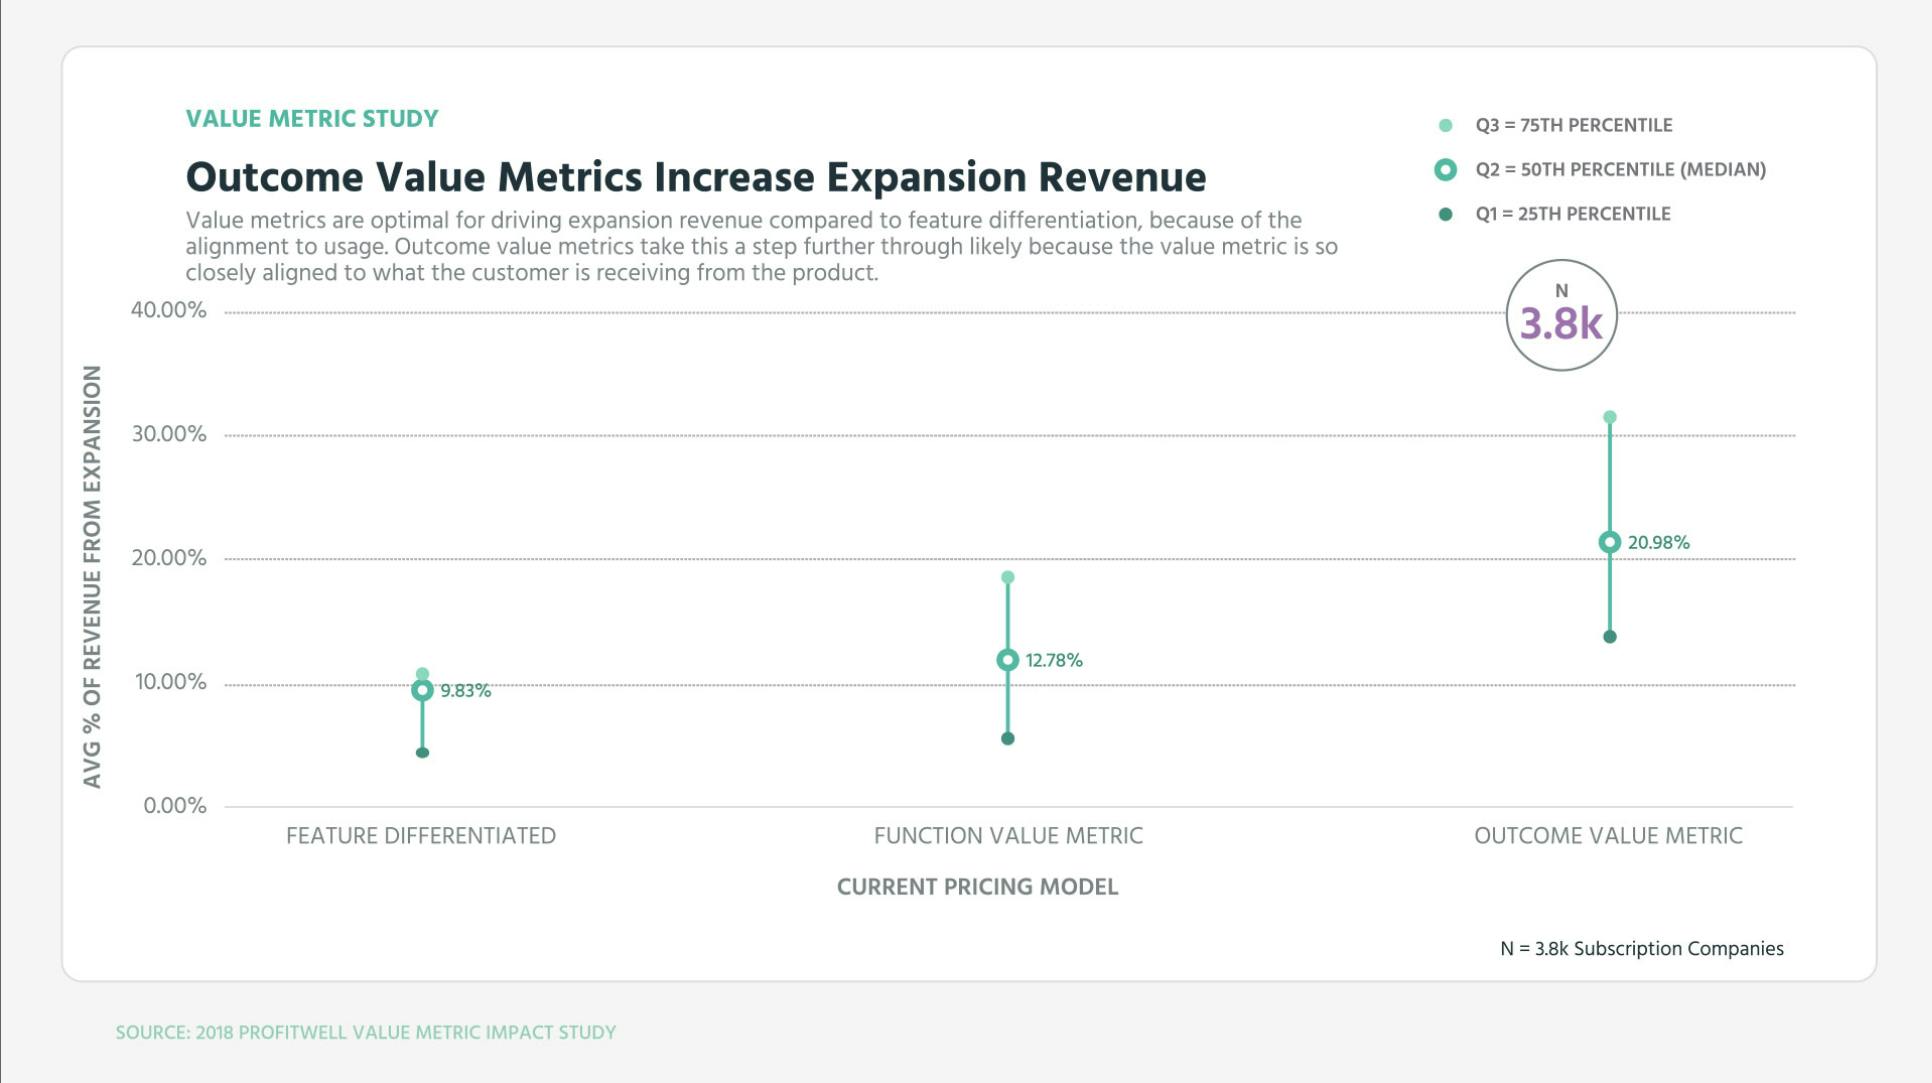Toggle the Q1 dot under the Outcome Value Metric median

pyautogui.click(x=1610, y=635)
